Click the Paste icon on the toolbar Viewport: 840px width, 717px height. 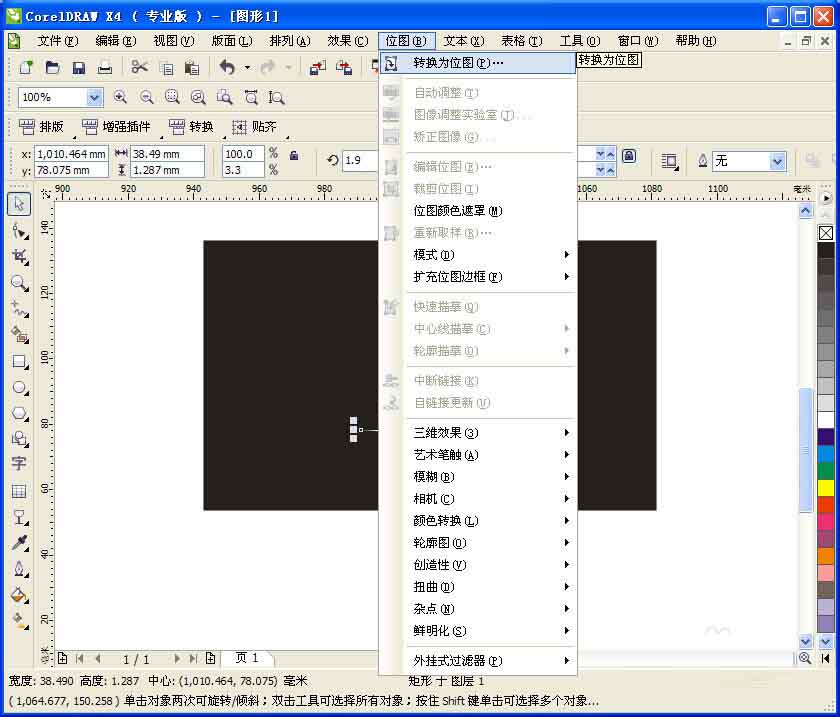pyautogui.click(x=192, y=67)
